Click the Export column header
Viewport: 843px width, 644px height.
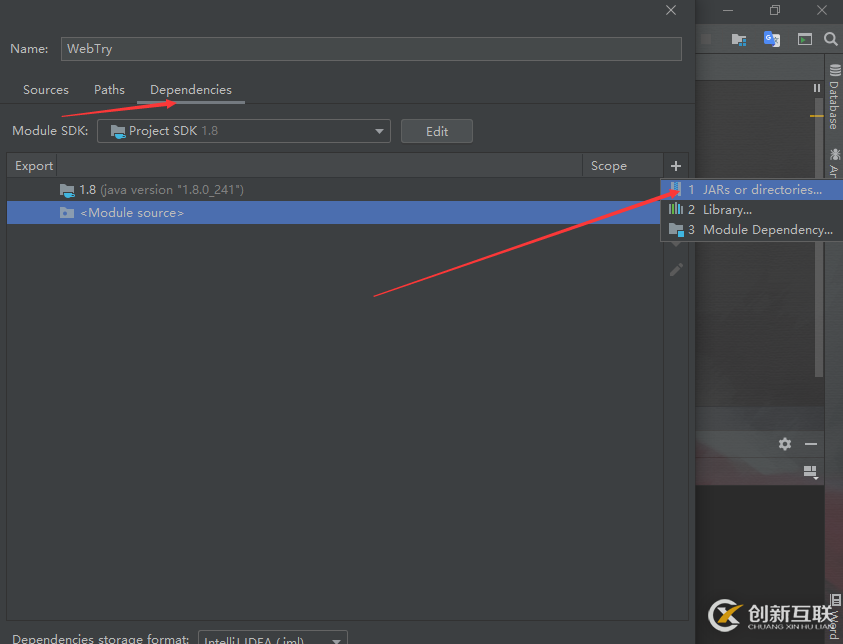tap(34, 166)
